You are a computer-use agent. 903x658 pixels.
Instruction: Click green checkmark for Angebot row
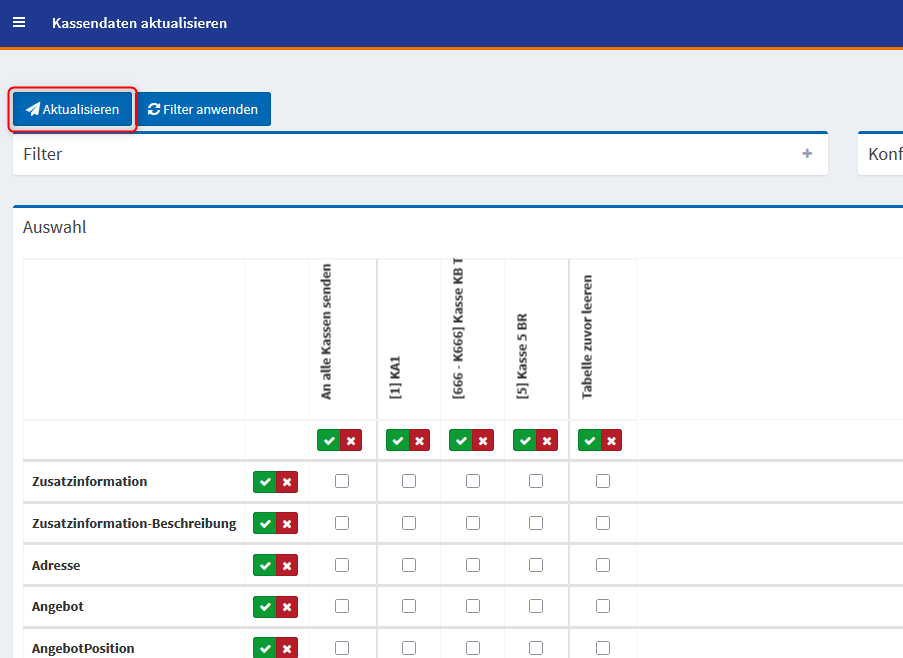264,607
